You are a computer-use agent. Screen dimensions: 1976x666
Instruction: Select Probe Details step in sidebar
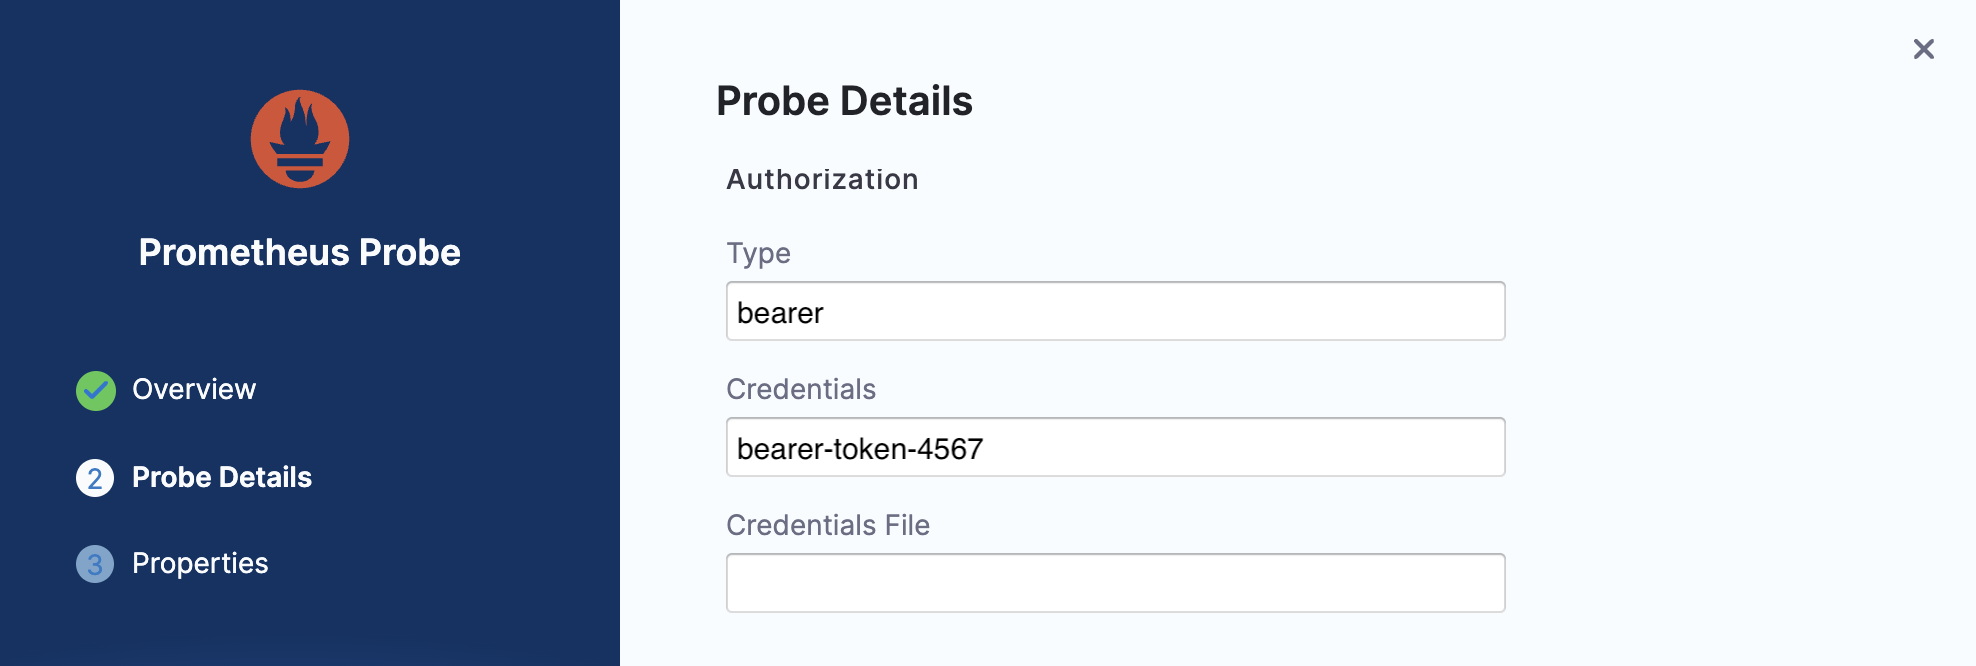pos(222,478)
